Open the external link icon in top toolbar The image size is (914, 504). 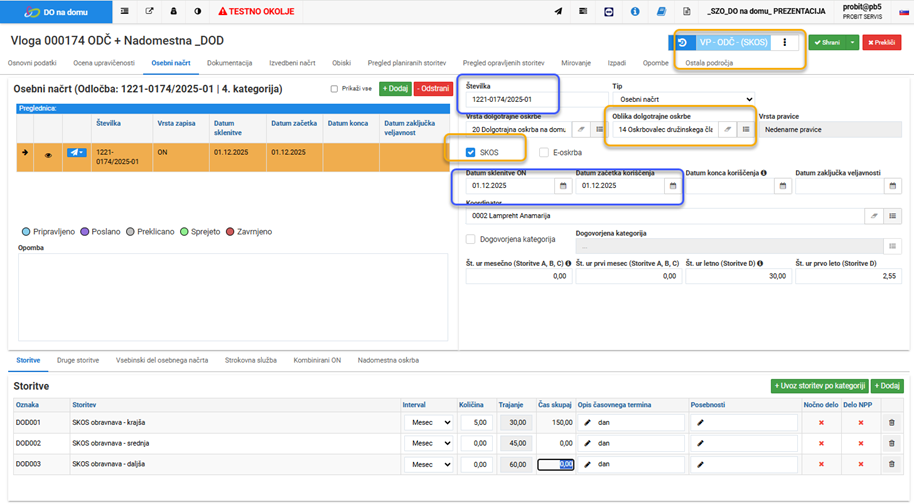pyautogui.click(x=149, y=11)
